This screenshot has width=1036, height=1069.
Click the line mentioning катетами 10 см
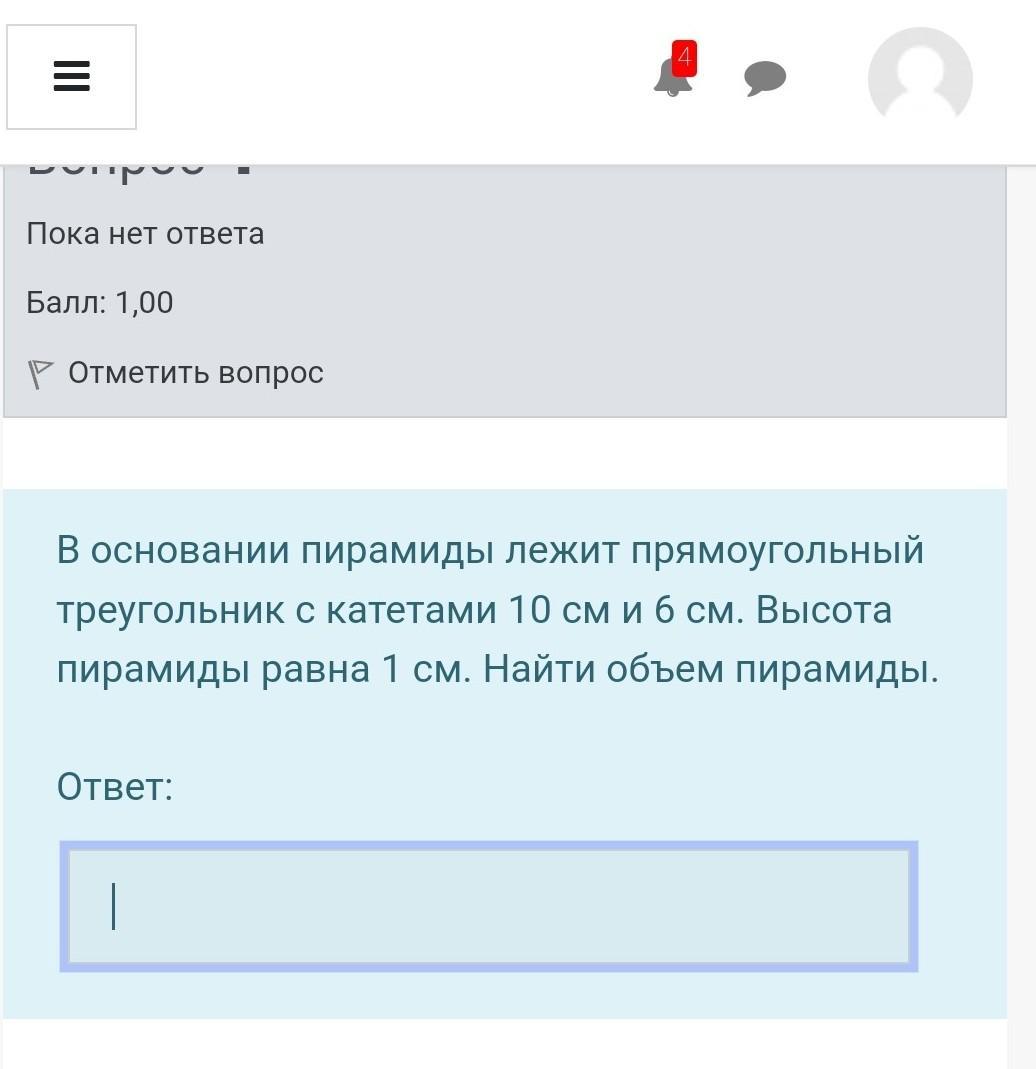point(473,610)
